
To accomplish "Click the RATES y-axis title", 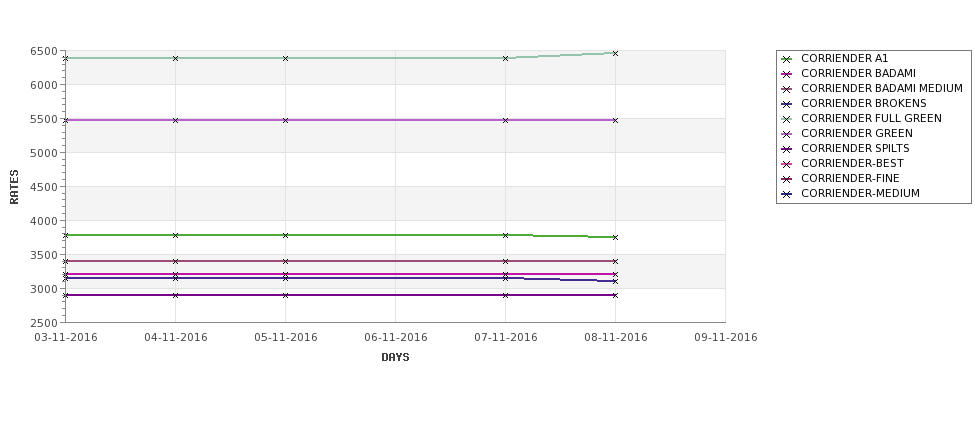I will 14,187.
